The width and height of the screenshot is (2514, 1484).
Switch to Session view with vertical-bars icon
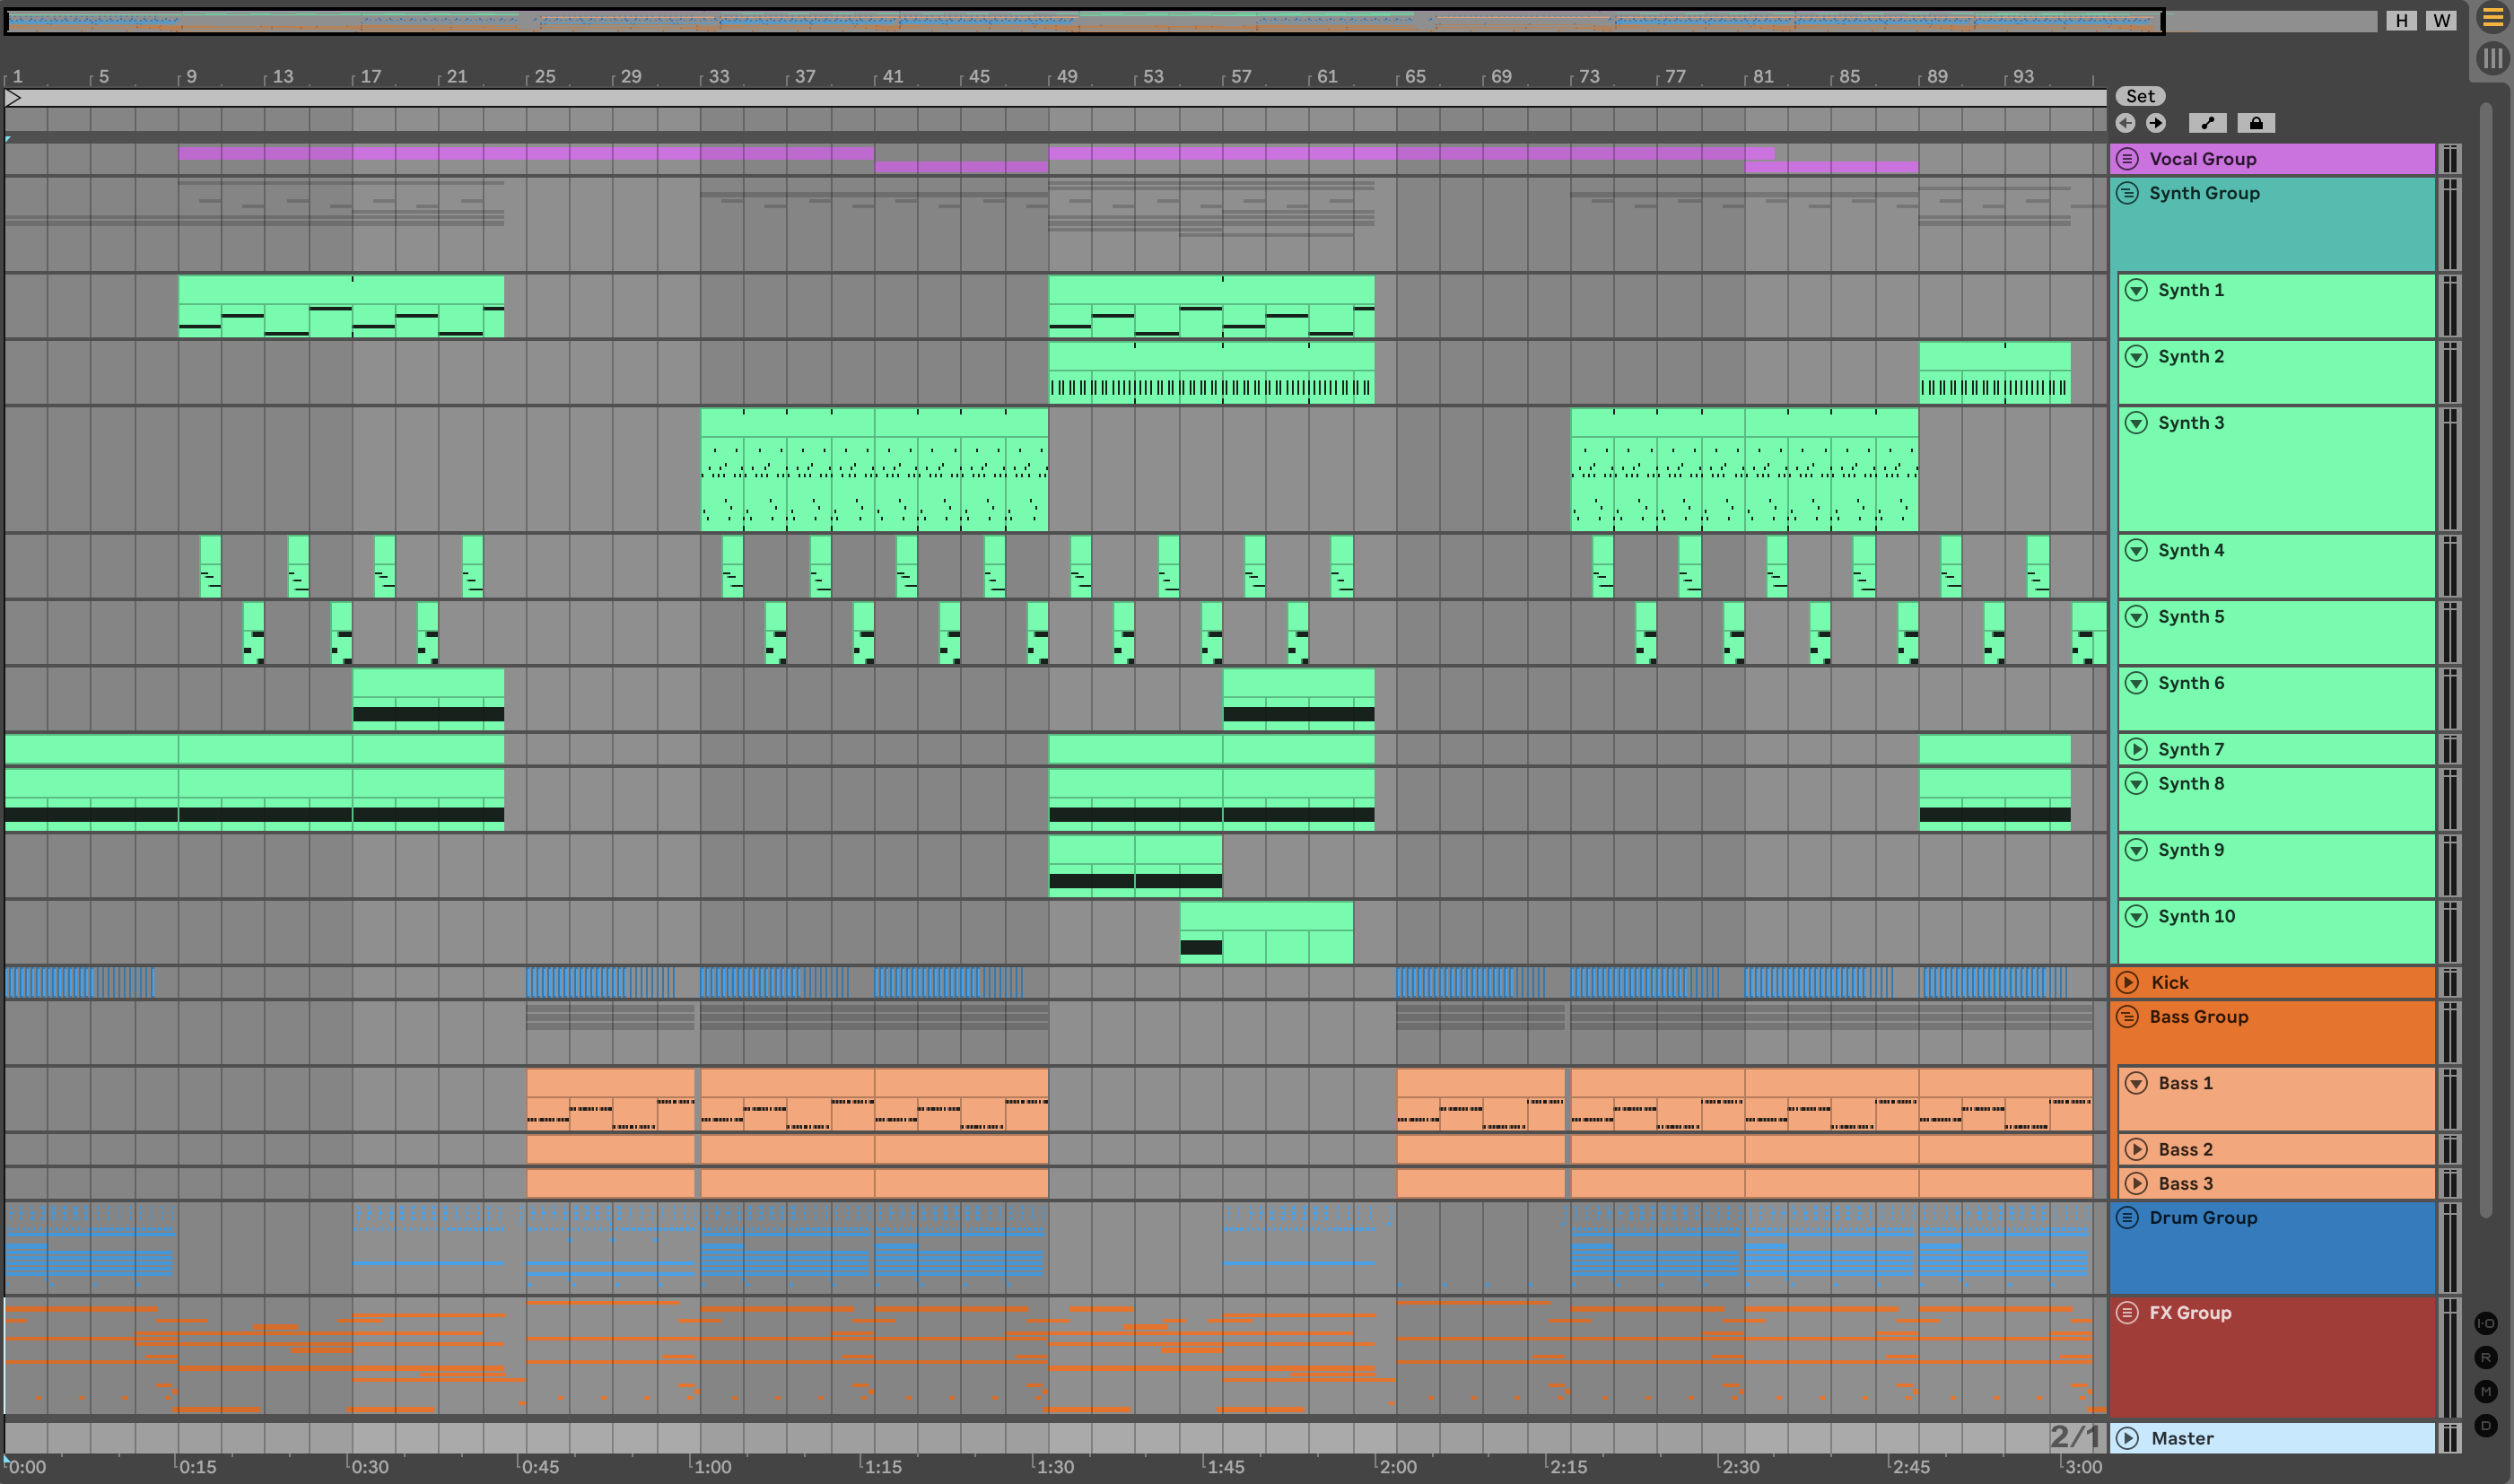coord(2492,58)
